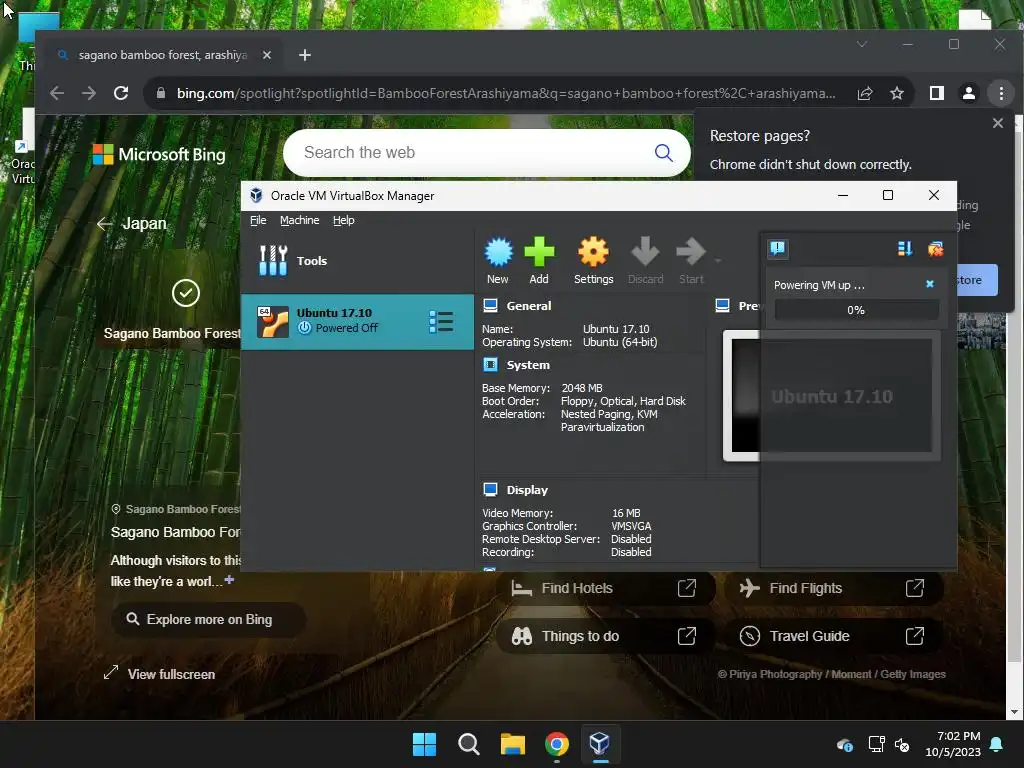Click the Sagano Bamboo Forest checkmark circle

coord(185,293)
